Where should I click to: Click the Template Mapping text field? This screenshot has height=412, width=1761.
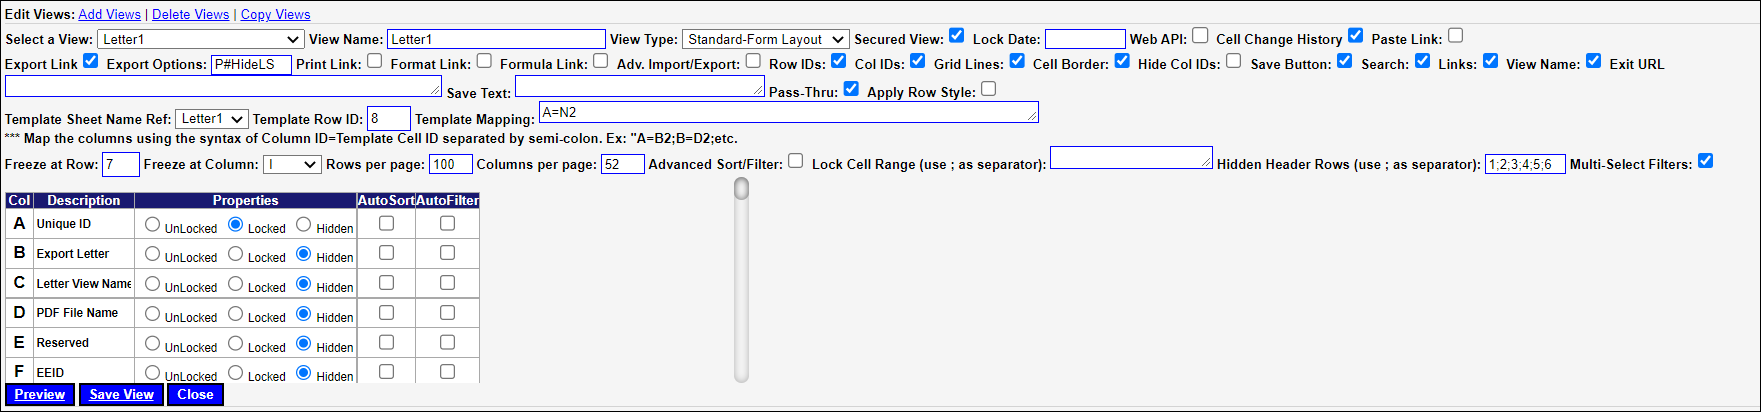788,112
